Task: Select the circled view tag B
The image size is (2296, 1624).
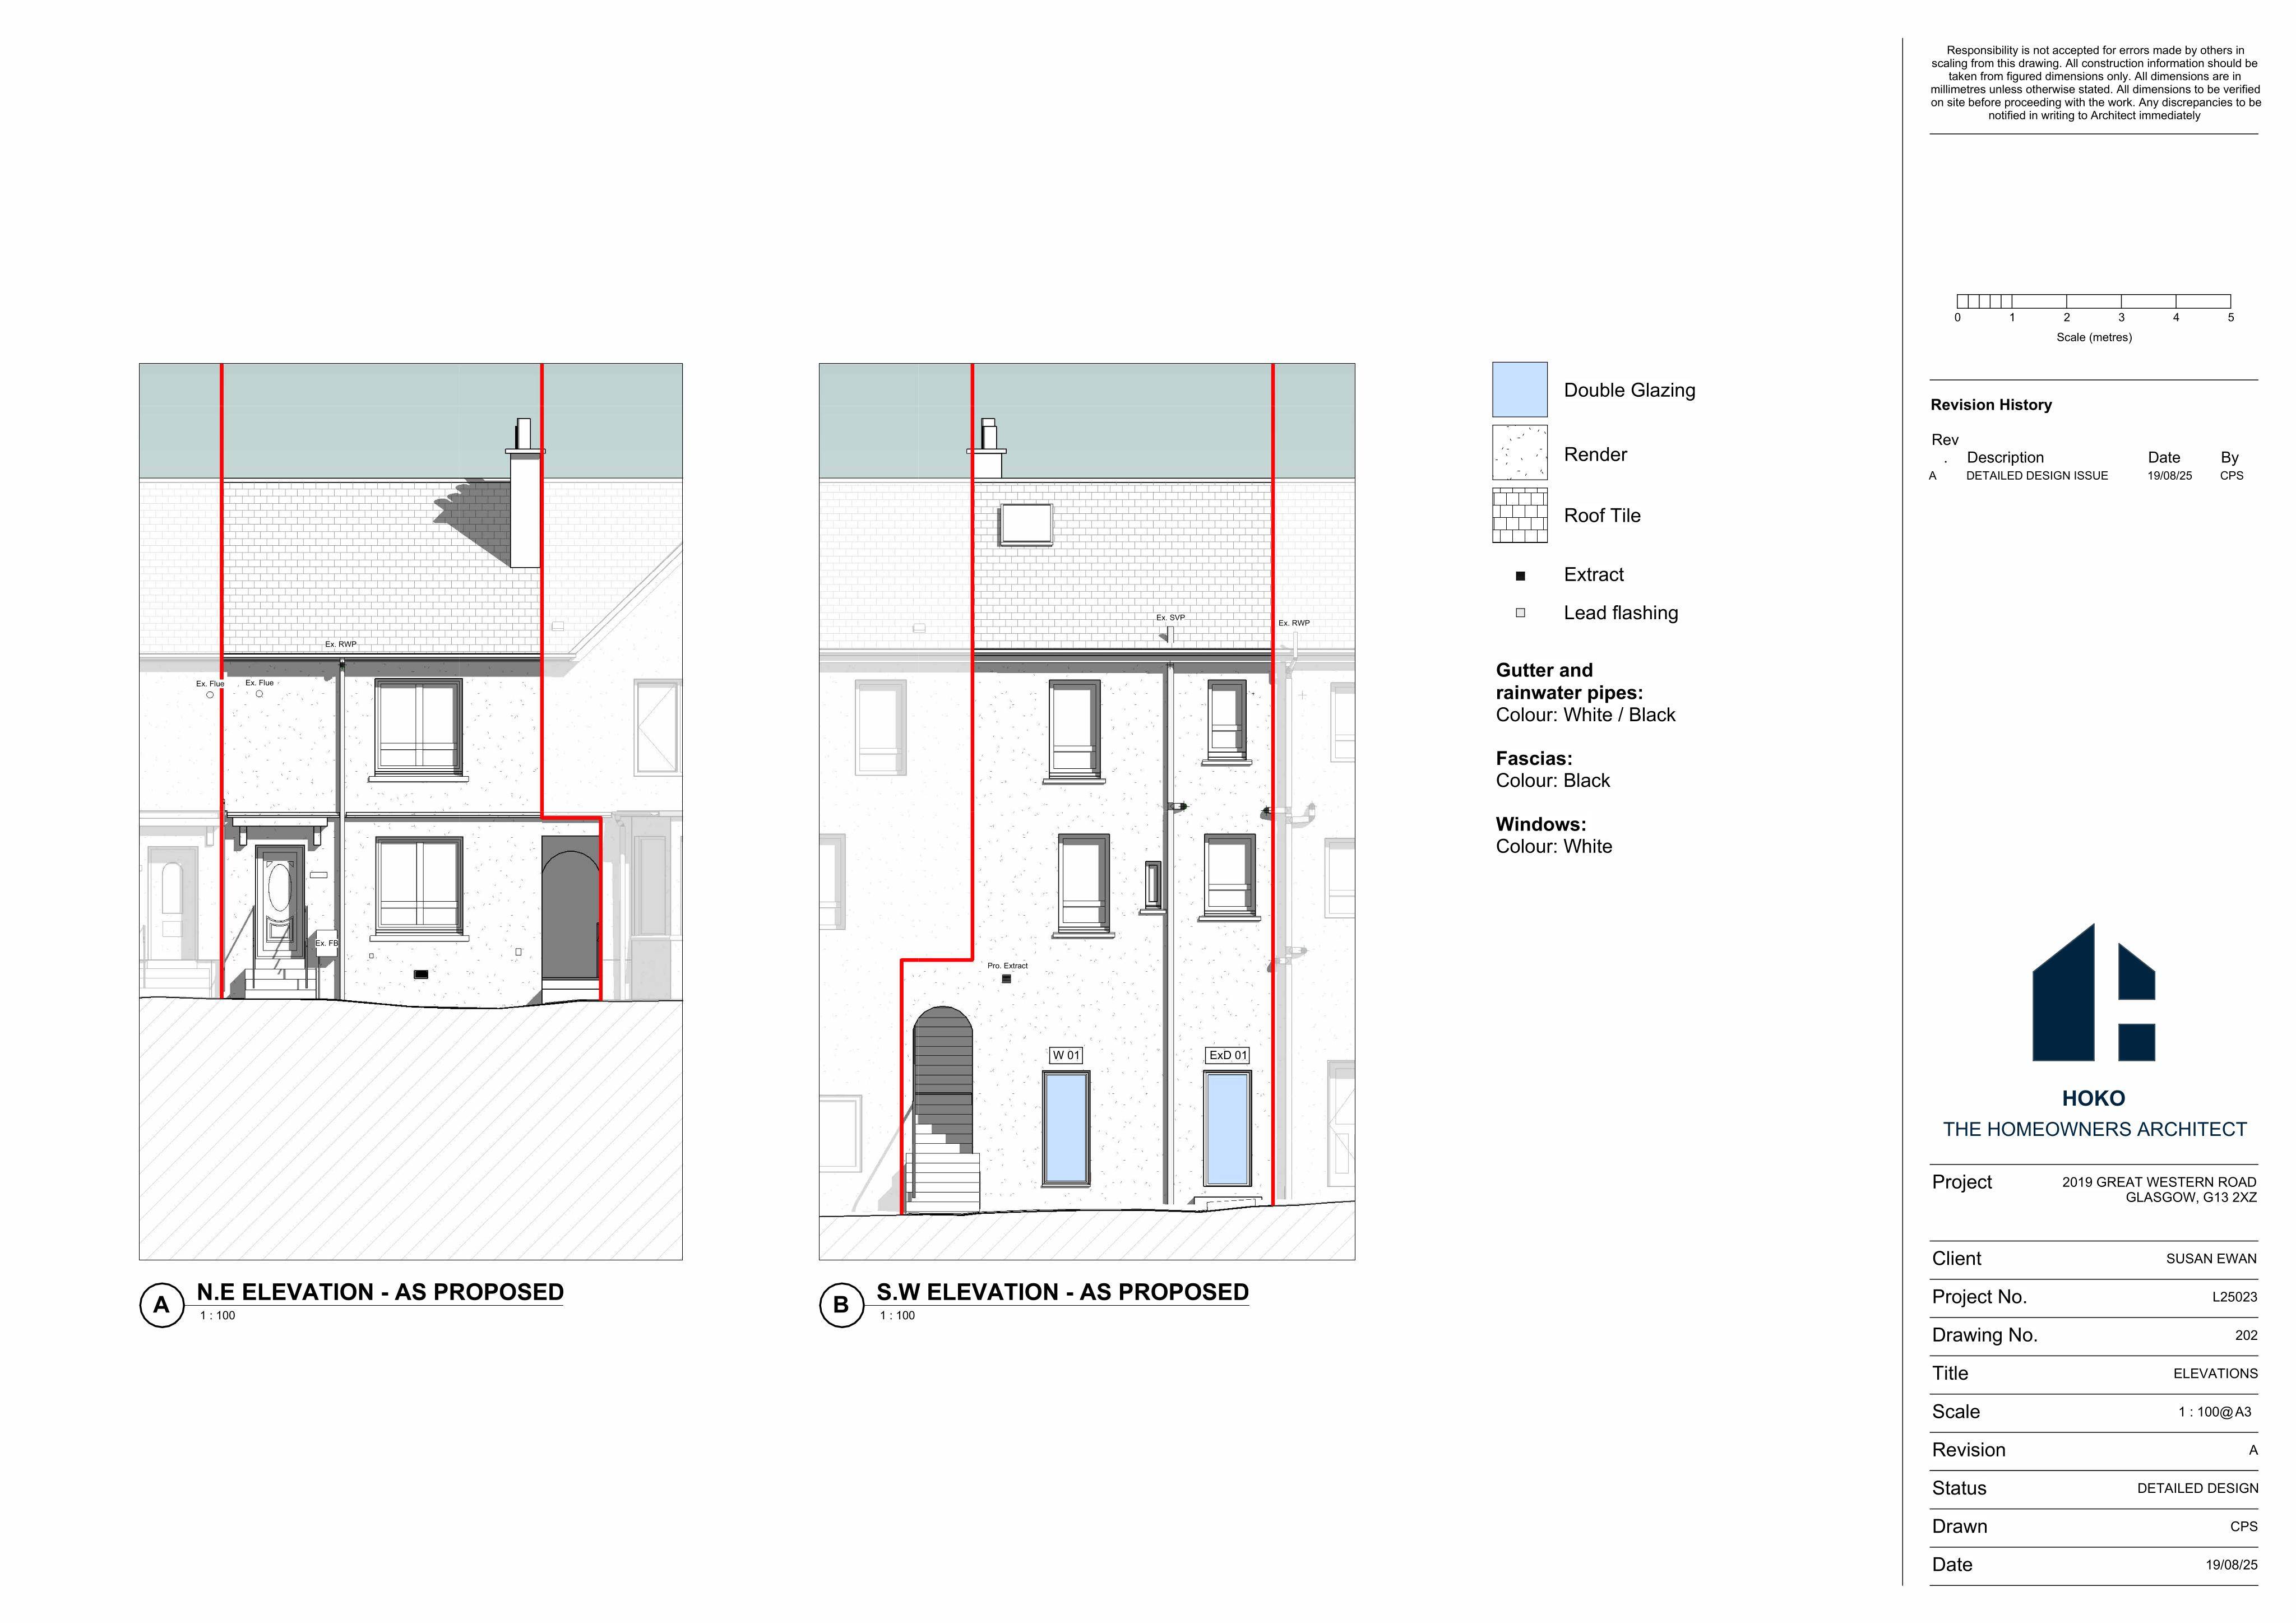Action: click(841, 1305)
